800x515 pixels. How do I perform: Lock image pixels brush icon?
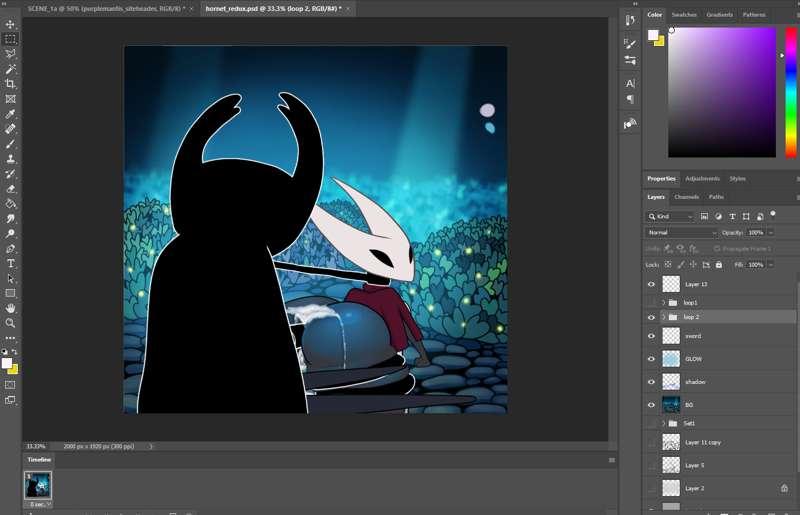pos(681,264)
